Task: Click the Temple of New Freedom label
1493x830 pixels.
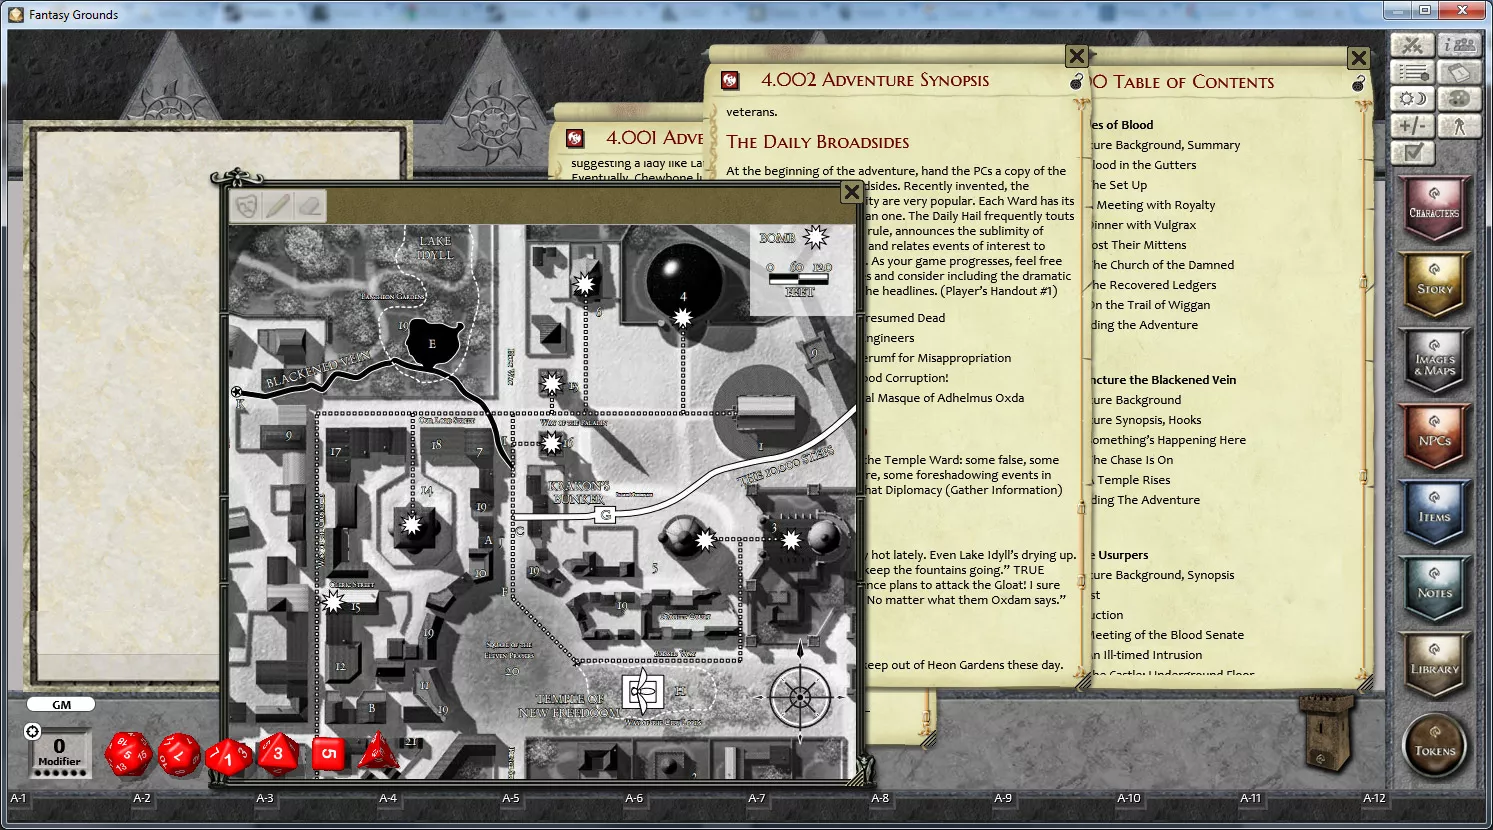Action: click(570, 706)
